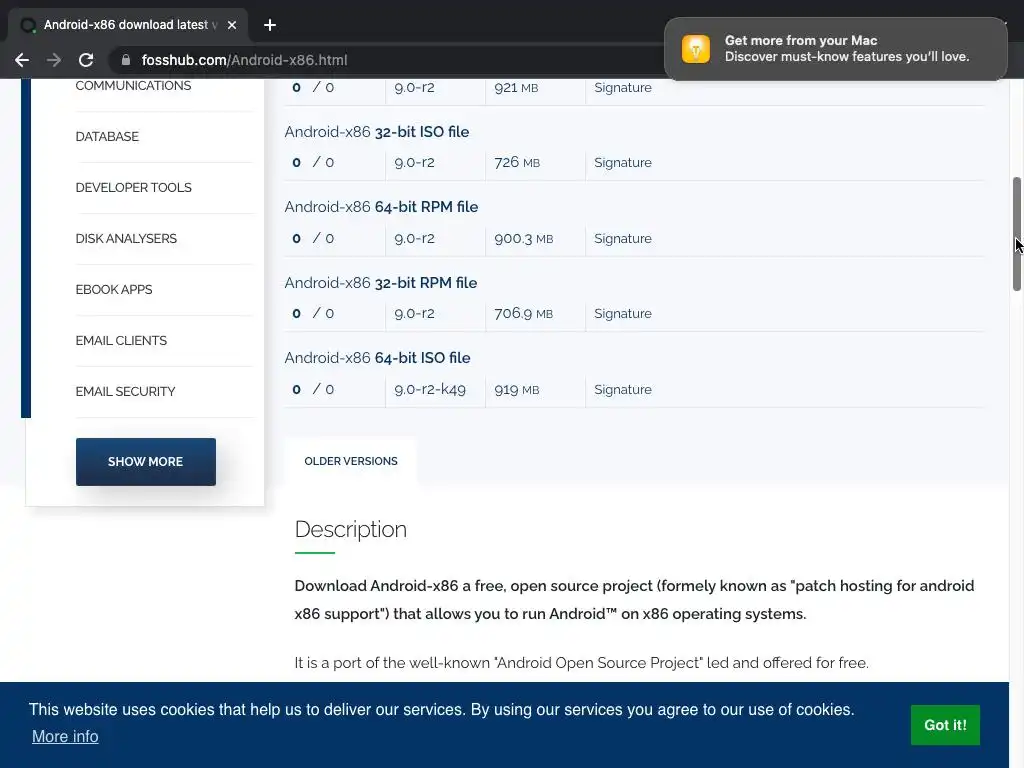Click the 706.9 MB file size
Screen dimensions: 1024x768
coord(524,313)
